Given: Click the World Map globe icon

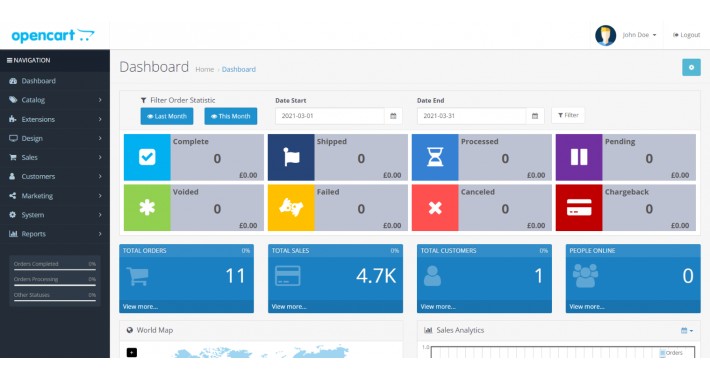Looking at the screenshot, I should click(x=130, y=330).
